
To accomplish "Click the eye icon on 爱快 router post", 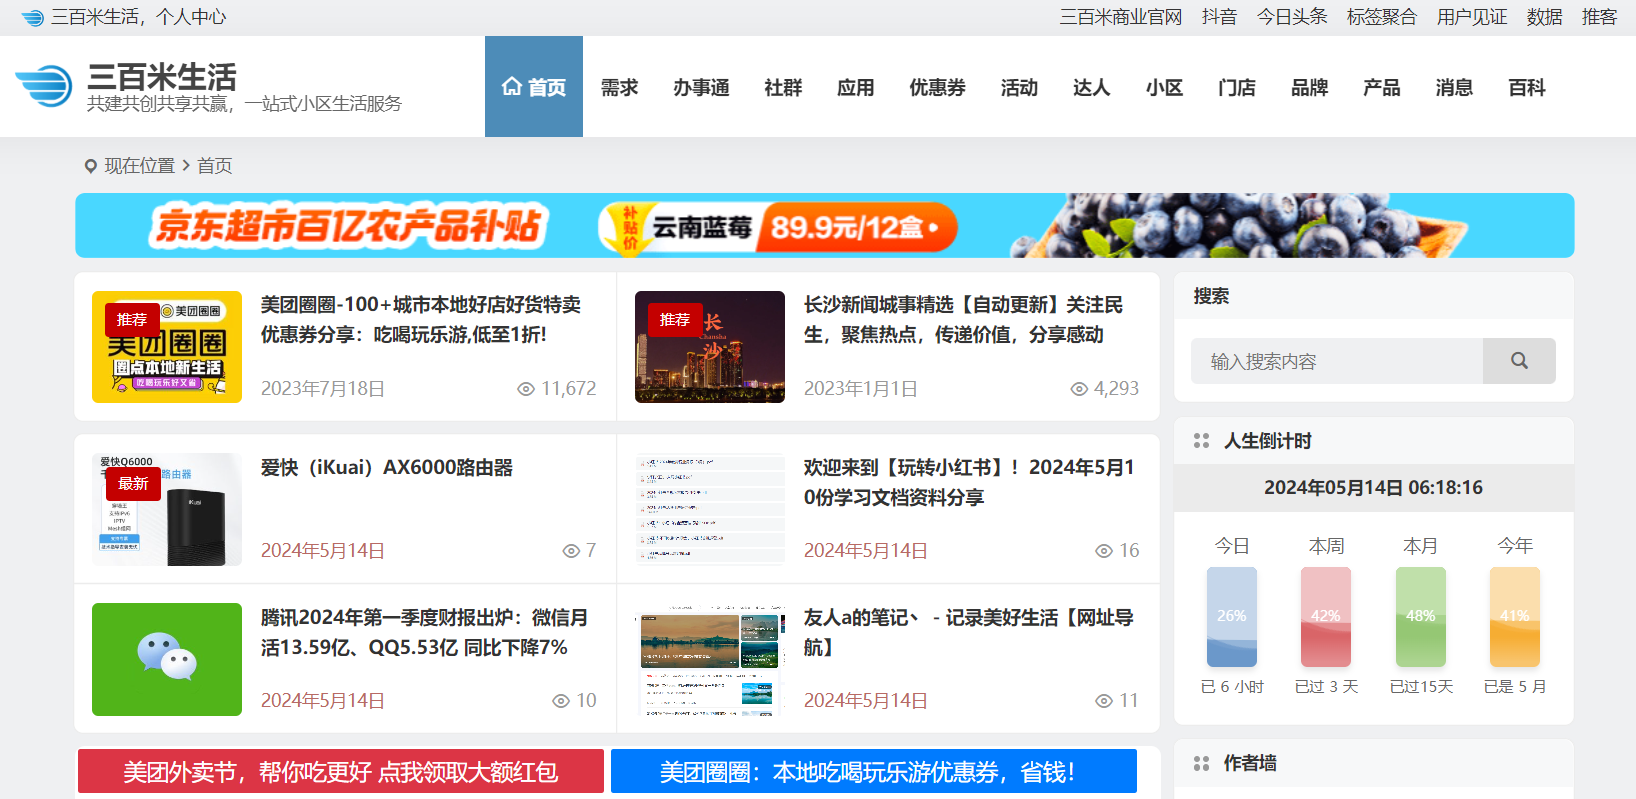I will (571, 551).
